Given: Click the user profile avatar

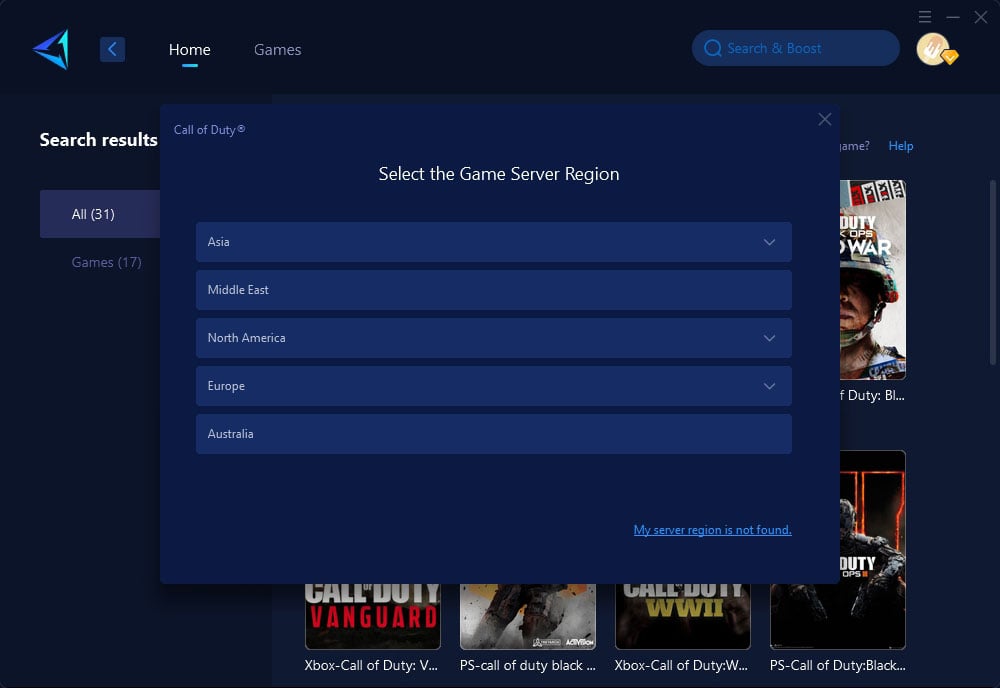Looking at the screenshot, I should (935, 49).
